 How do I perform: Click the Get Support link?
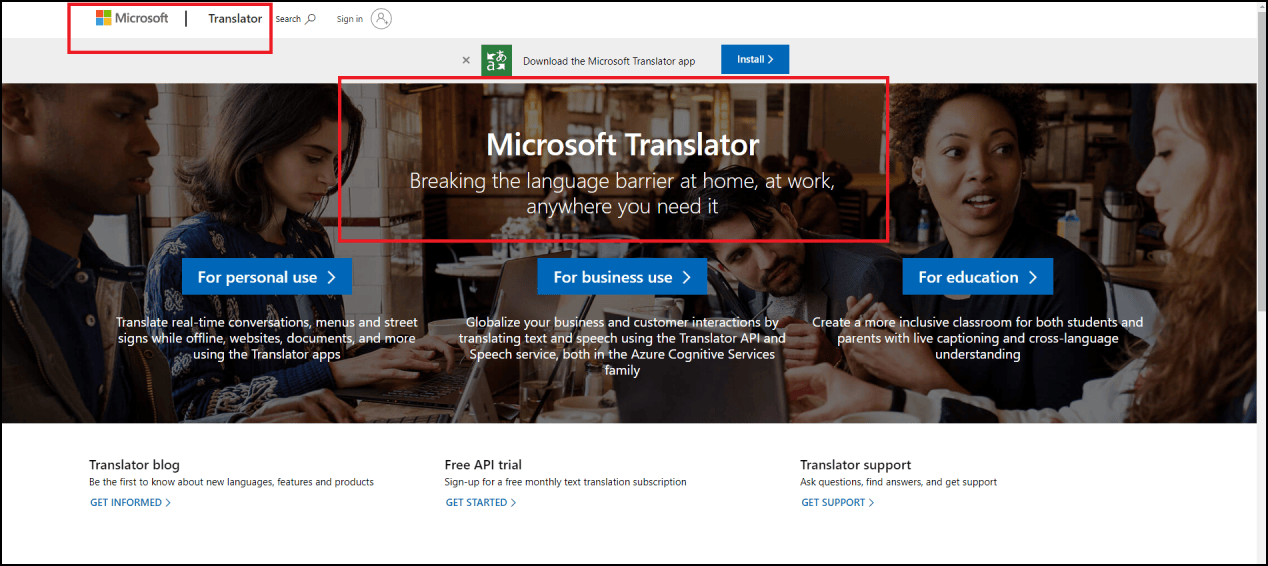(x=838, y=503)
